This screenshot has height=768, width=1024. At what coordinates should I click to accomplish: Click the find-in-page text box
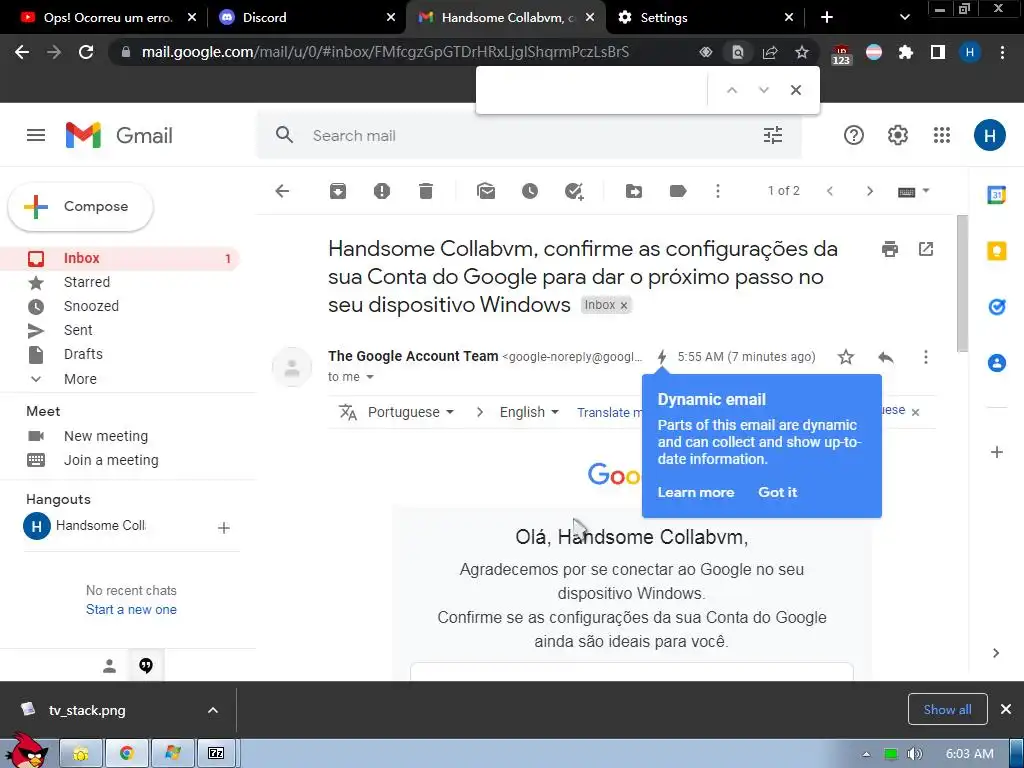click(x=593, y=90)
